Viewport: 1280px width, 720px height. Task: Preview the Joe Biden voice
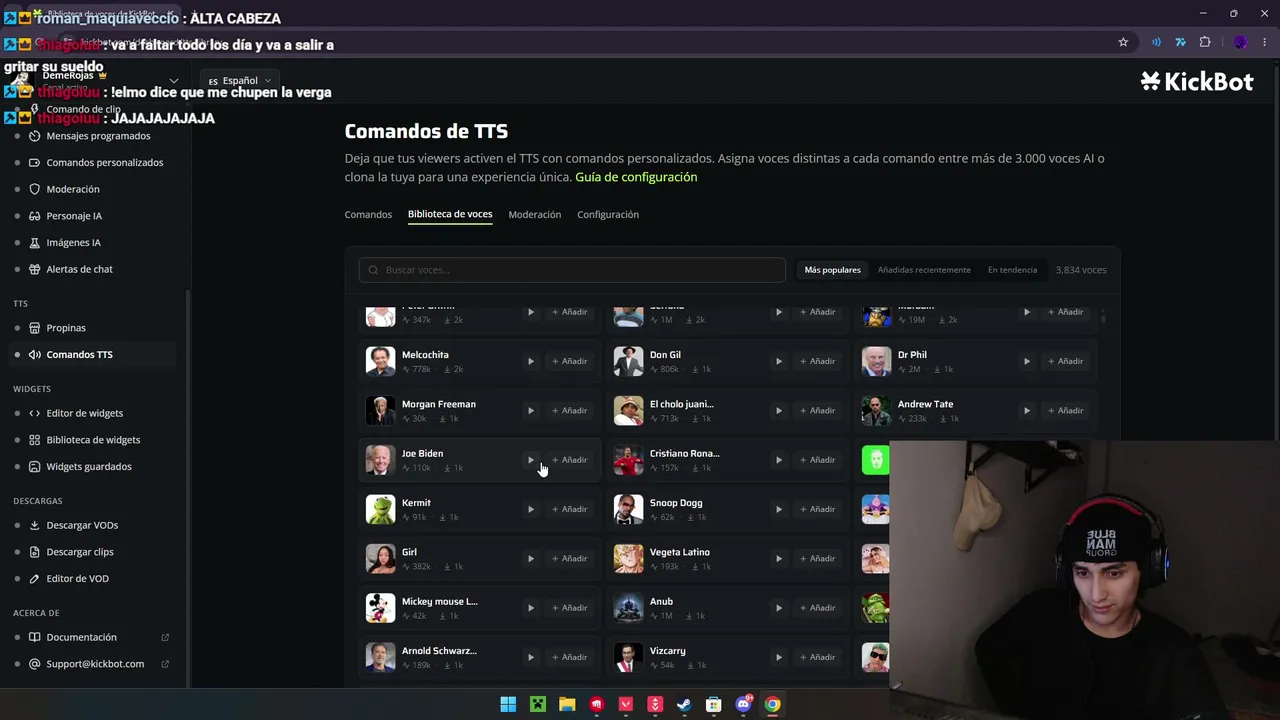[x=530, y=460]
